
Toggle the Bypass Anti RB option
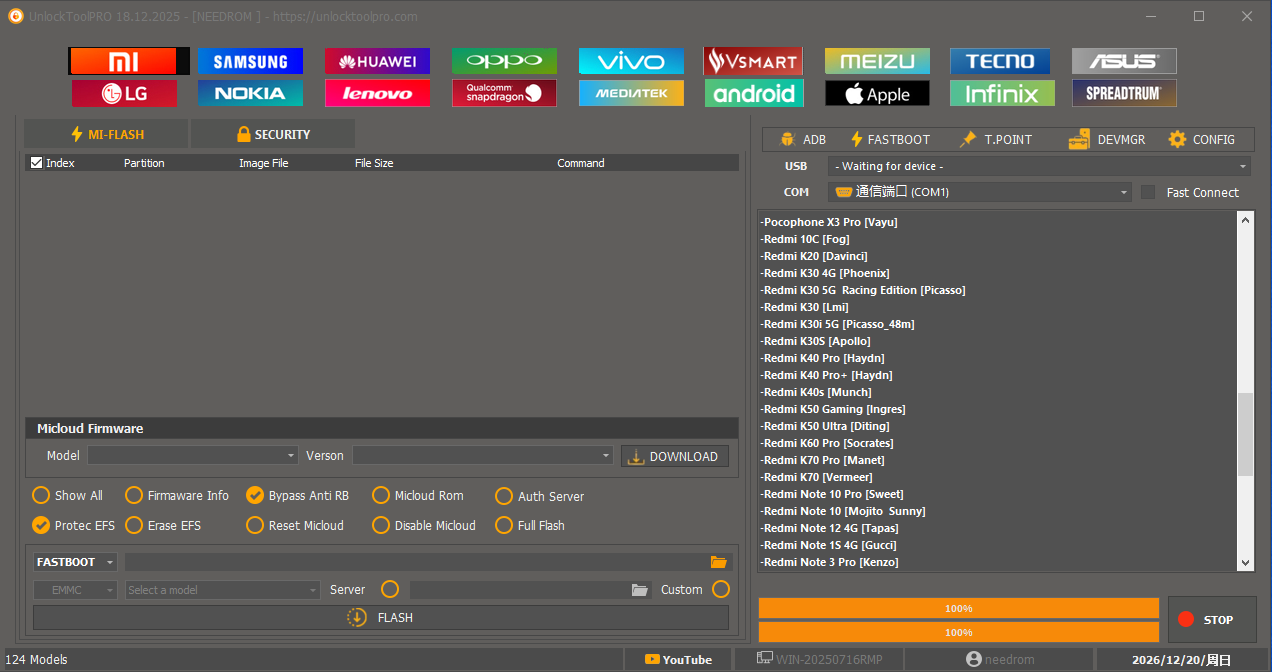tap(255, 495)
